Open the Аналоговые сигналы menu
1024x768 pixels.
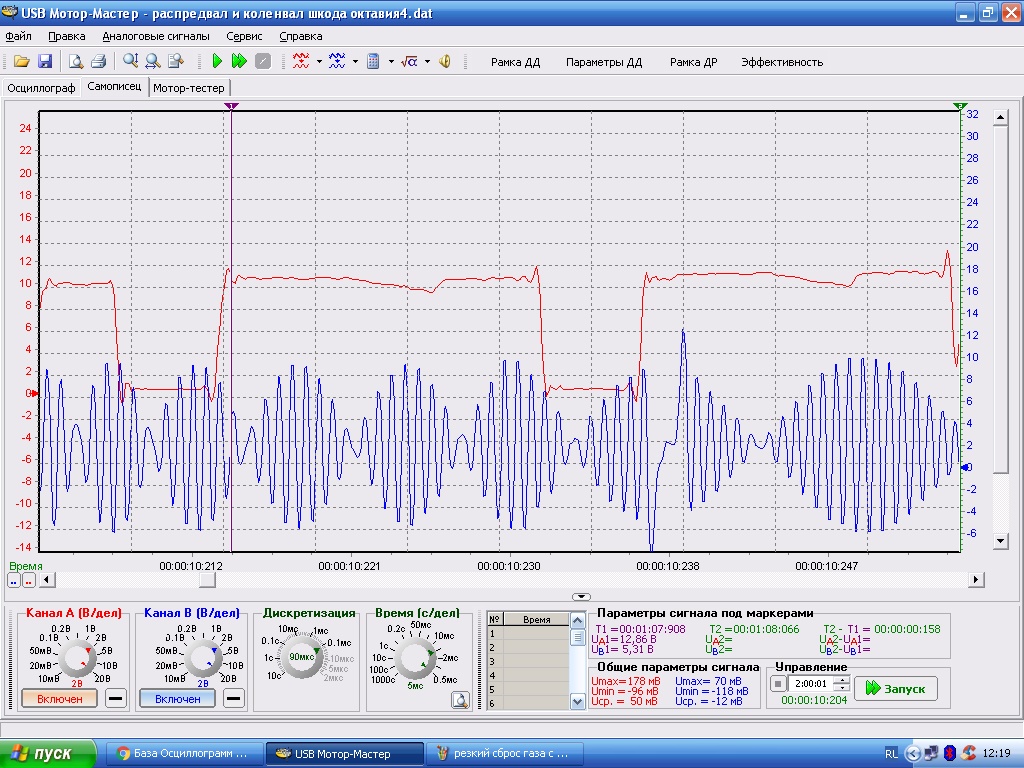coord(156,36)
